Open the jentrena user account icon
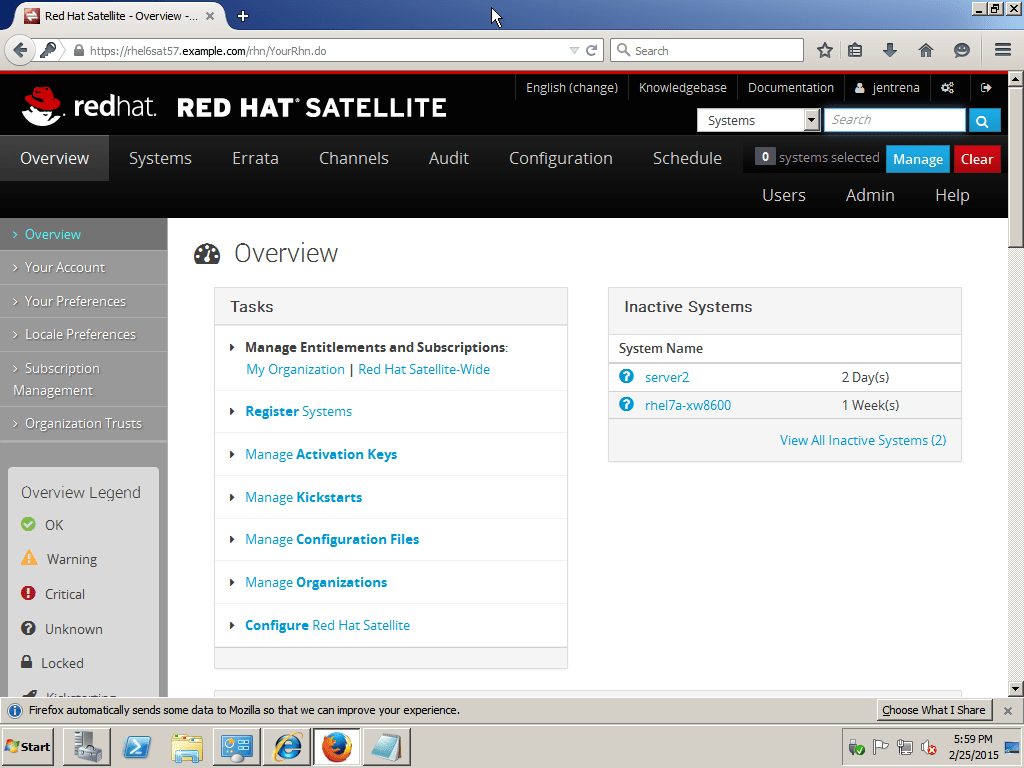The width and height of the screenshot is (1024, 768). (861, 88)
